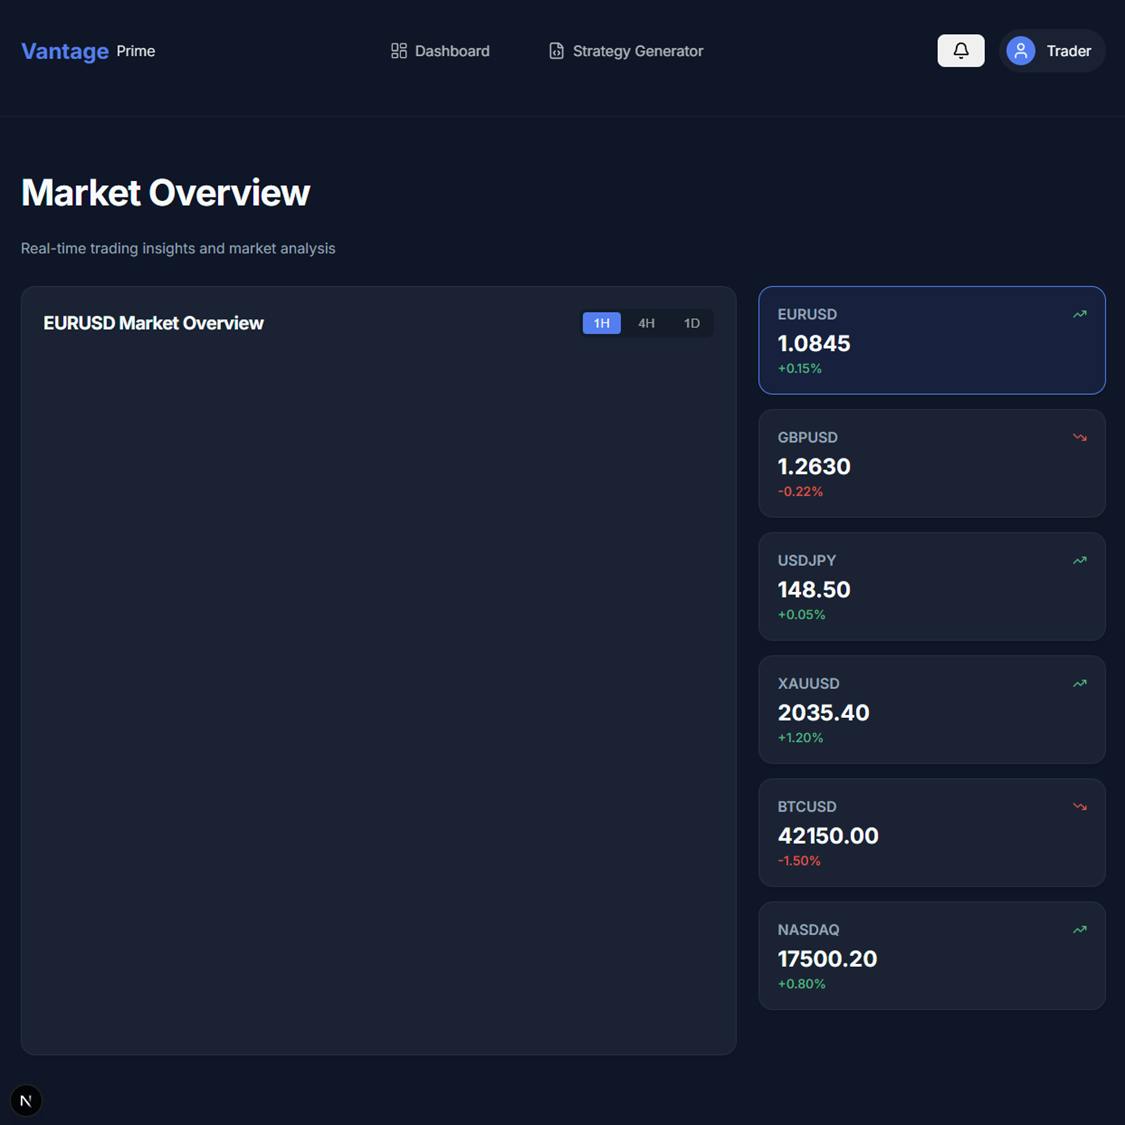Screen dimensions: 1125x1125
Task: Click the +0.05% change value
Action: (801, 615)
